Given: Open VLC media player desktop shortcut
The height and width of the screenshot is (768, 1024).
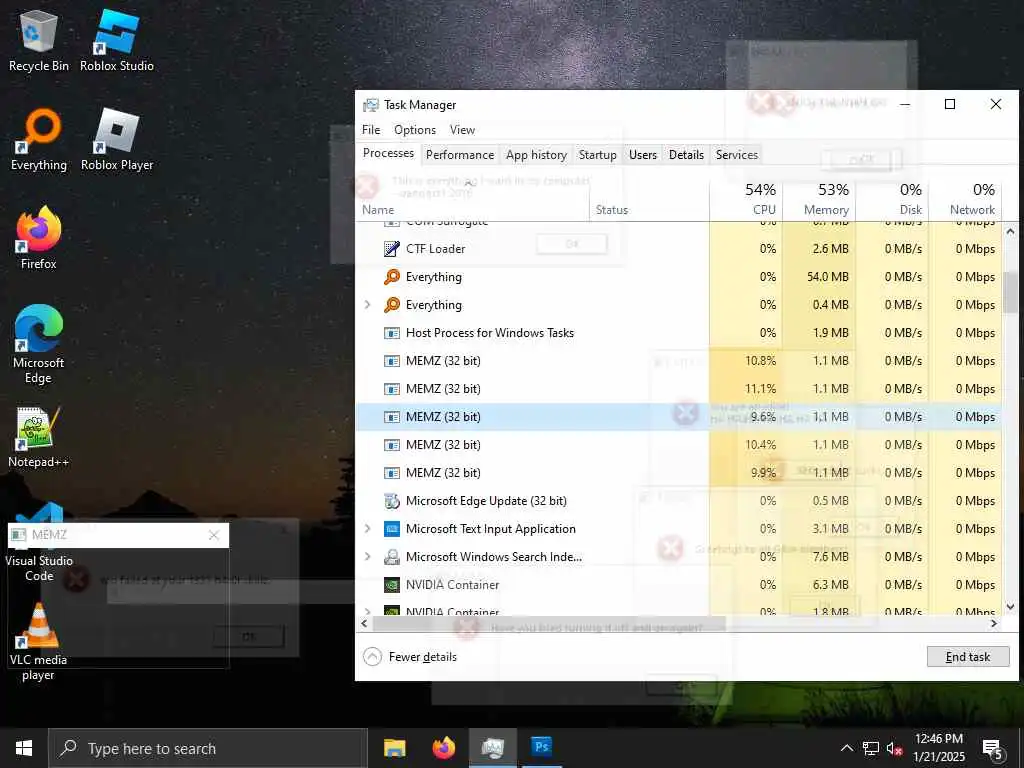Looking at the screenshot, I should click(x=39, y=642).
